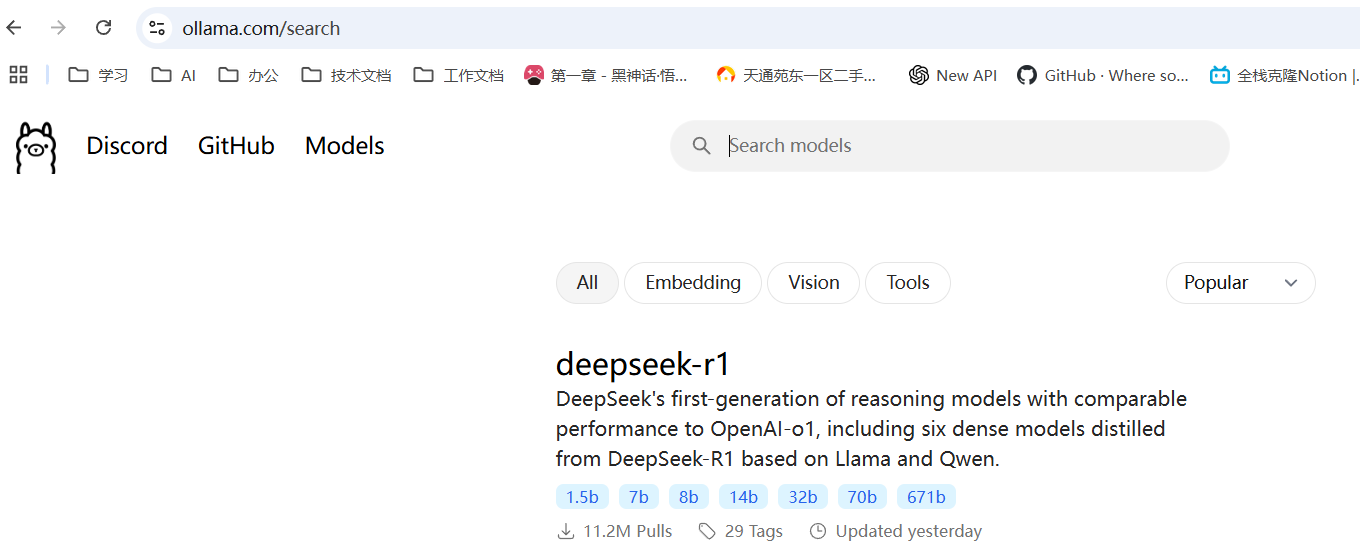Image resolution: width=1360 pixels, height=558 pixels.
Task: Focus the Search models input field
Action: pos(950,146)
